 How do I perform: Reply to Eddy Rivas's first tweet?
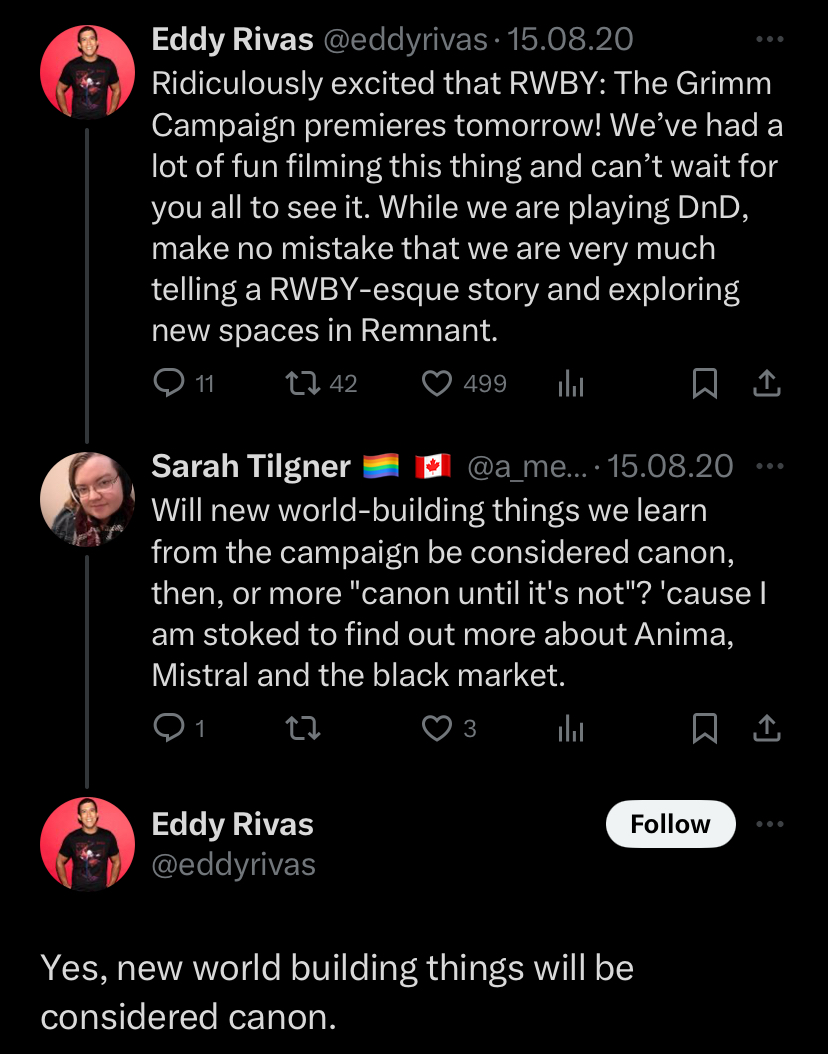click(169, 383)
